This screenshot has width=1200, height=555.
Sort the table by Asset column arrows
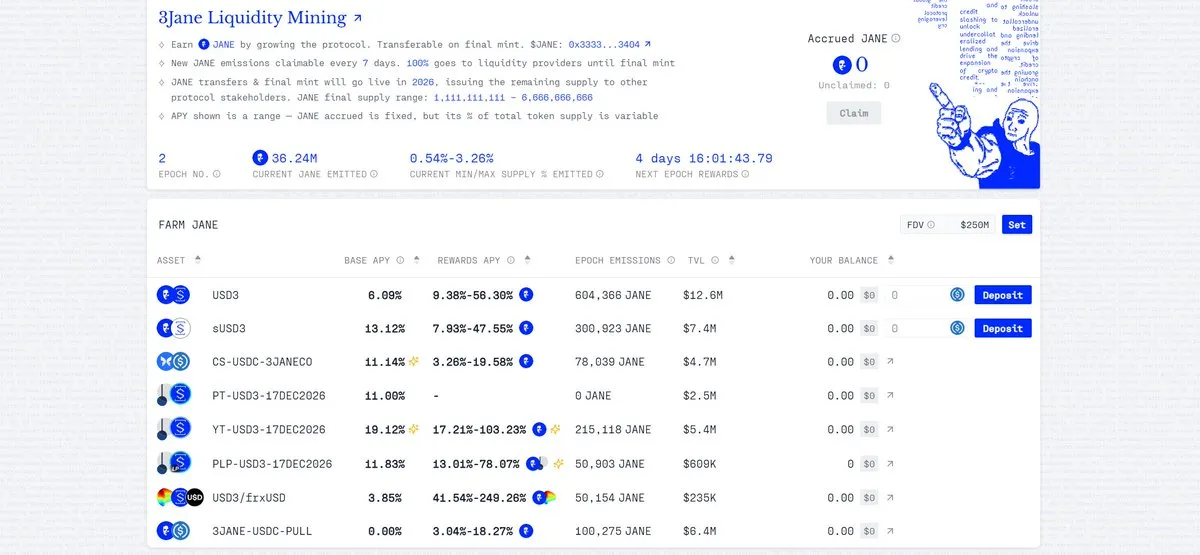pos(198,260)
